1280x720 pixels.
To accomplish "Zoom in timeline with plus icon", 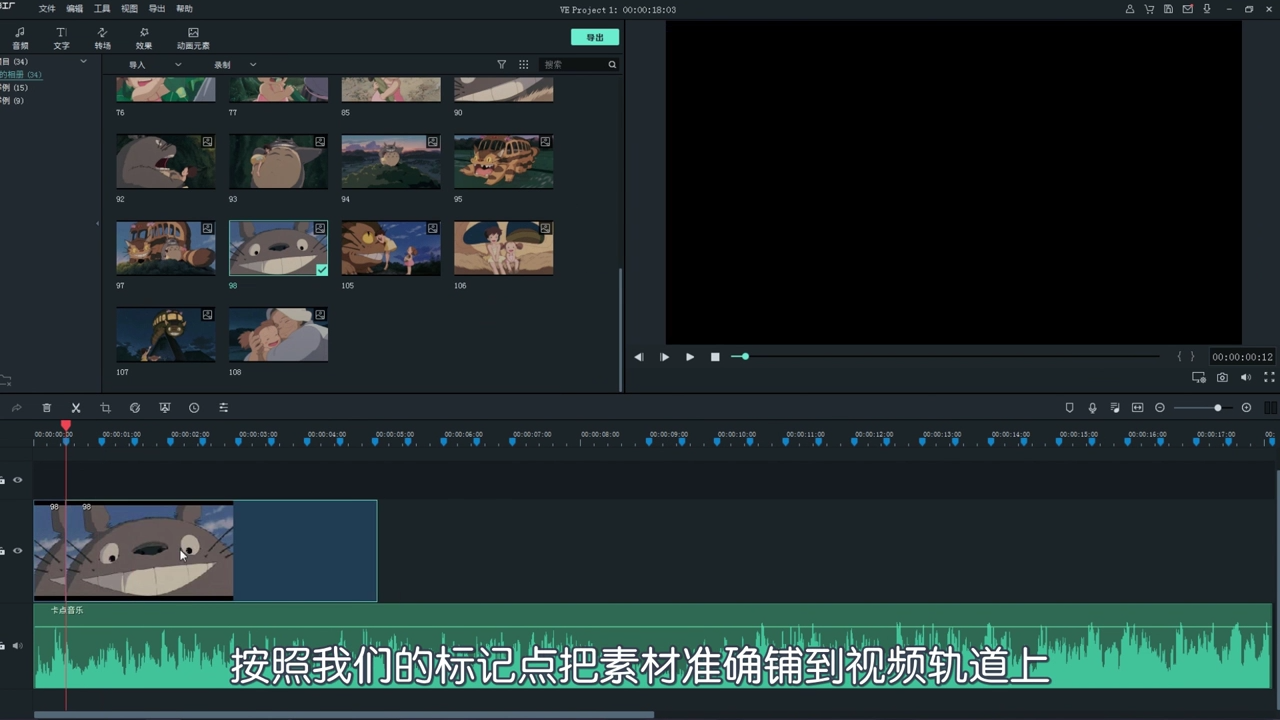I will click(x=1246, y=408).
